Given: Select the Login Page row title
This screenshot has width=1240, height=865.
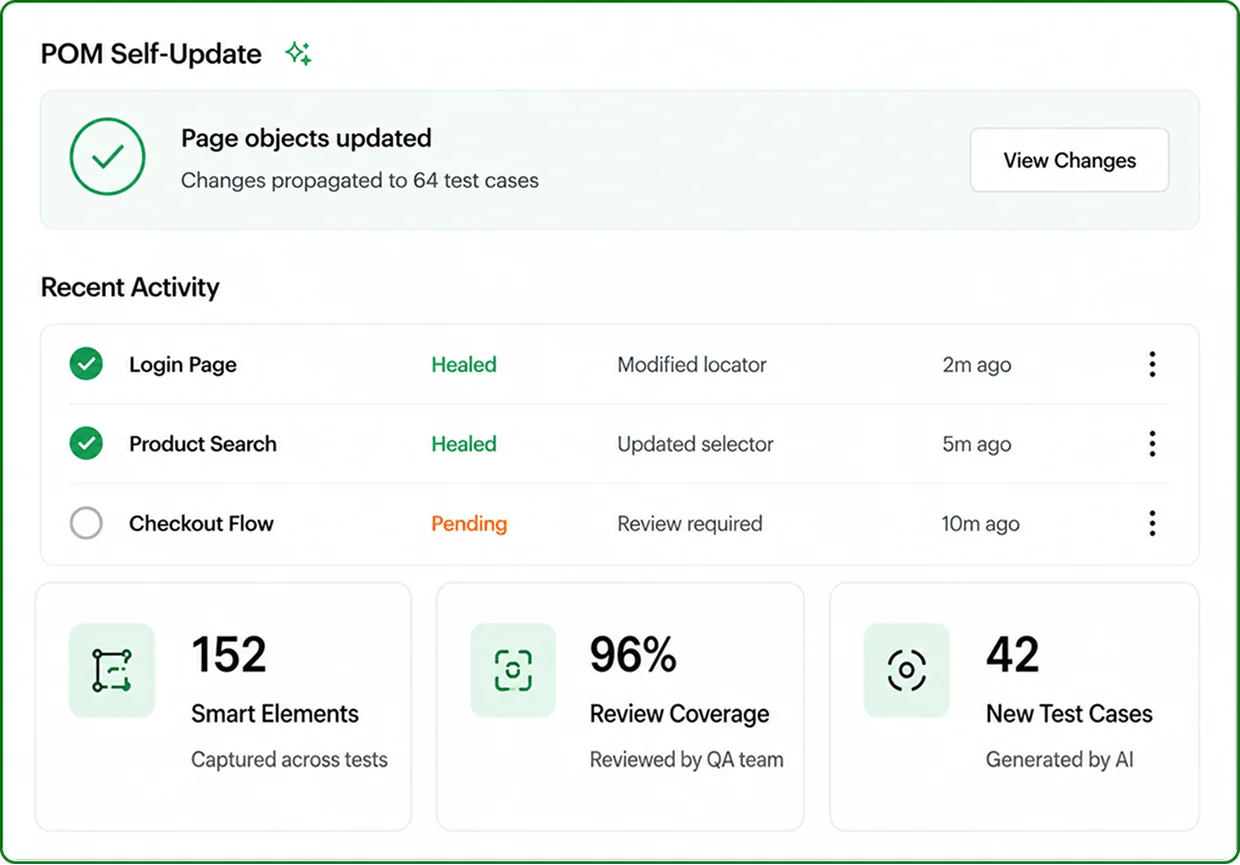Looking at the screenshot, I should (x=183, y=365).
